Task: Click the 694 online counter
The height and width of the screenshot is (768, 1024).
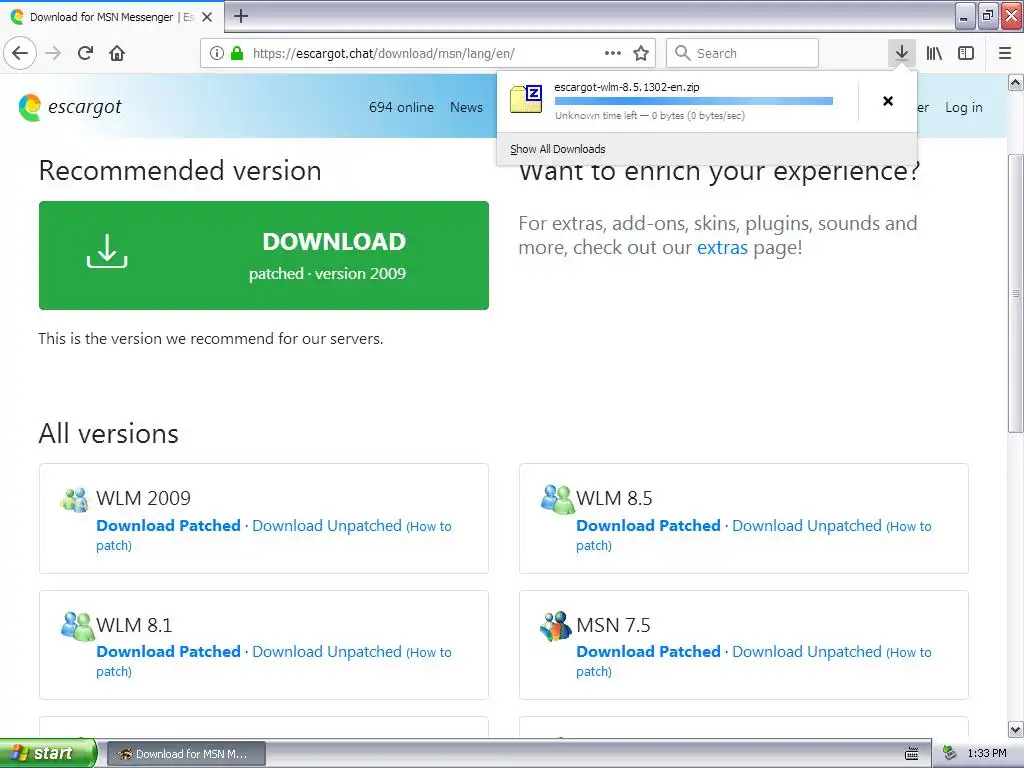Action: point(401,107)
